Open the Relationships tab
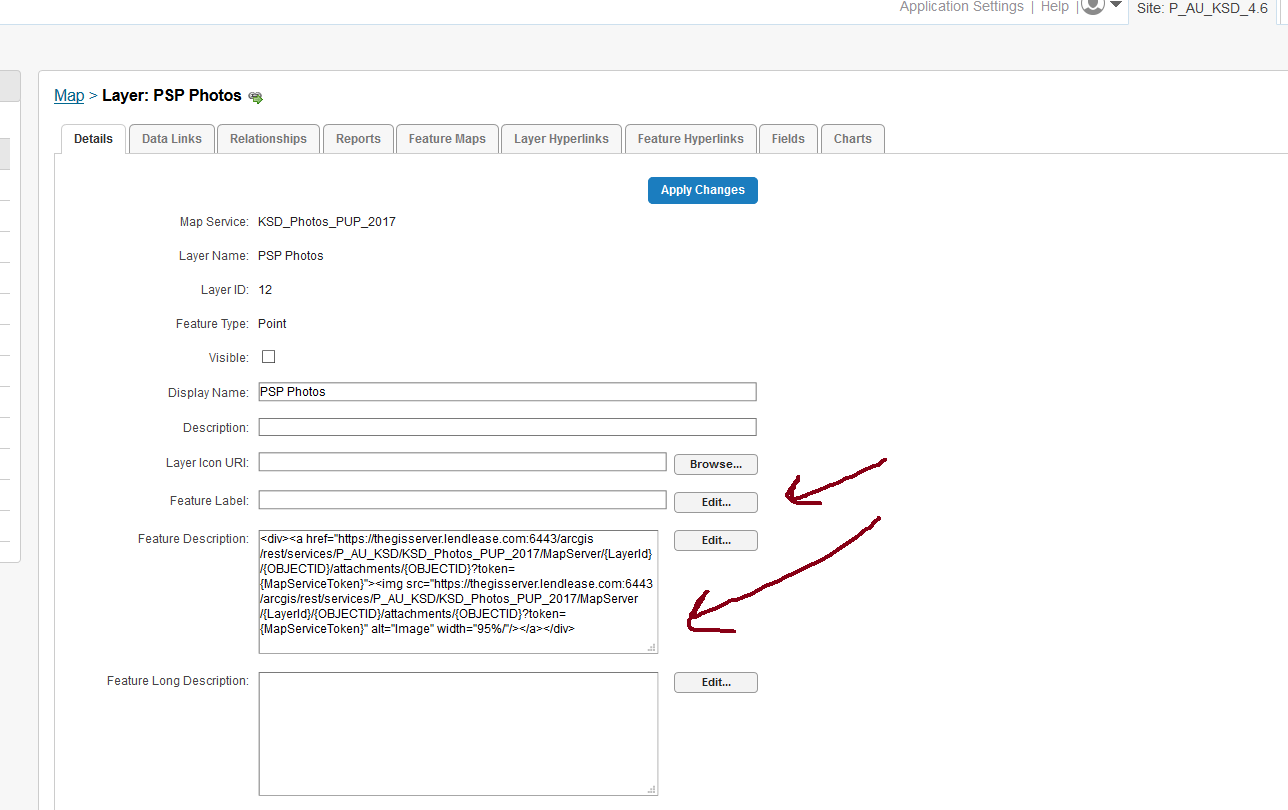This screenshot has height=810, width=1288. click(268, 139)
